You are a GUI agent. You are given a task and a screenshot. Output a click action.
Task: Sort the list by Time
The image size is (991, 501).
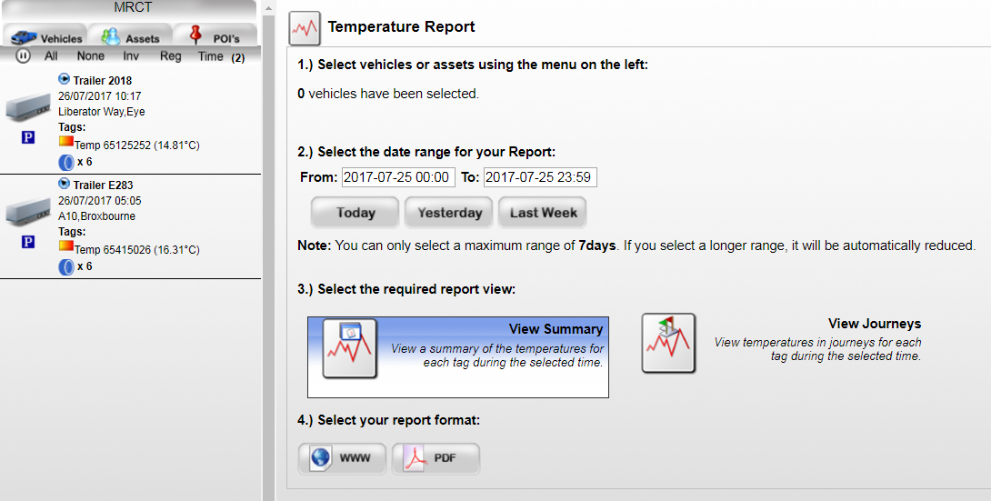click(210, 57)
